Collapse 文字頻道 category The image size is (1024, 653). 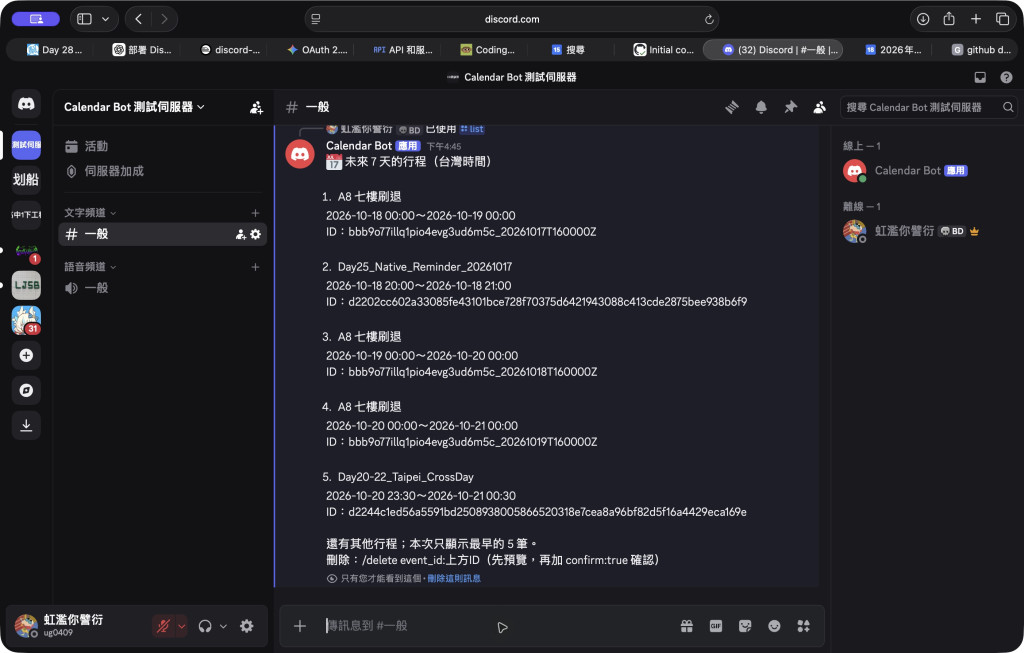[x=90, y=213]
